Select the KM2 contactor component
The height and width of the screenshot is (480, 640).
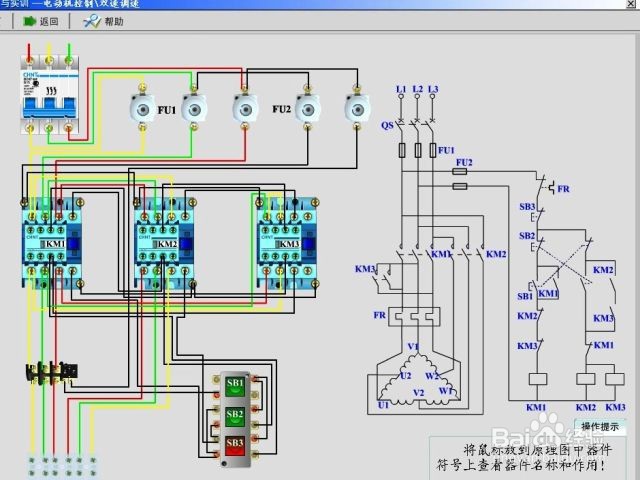[x=164, y=244]
